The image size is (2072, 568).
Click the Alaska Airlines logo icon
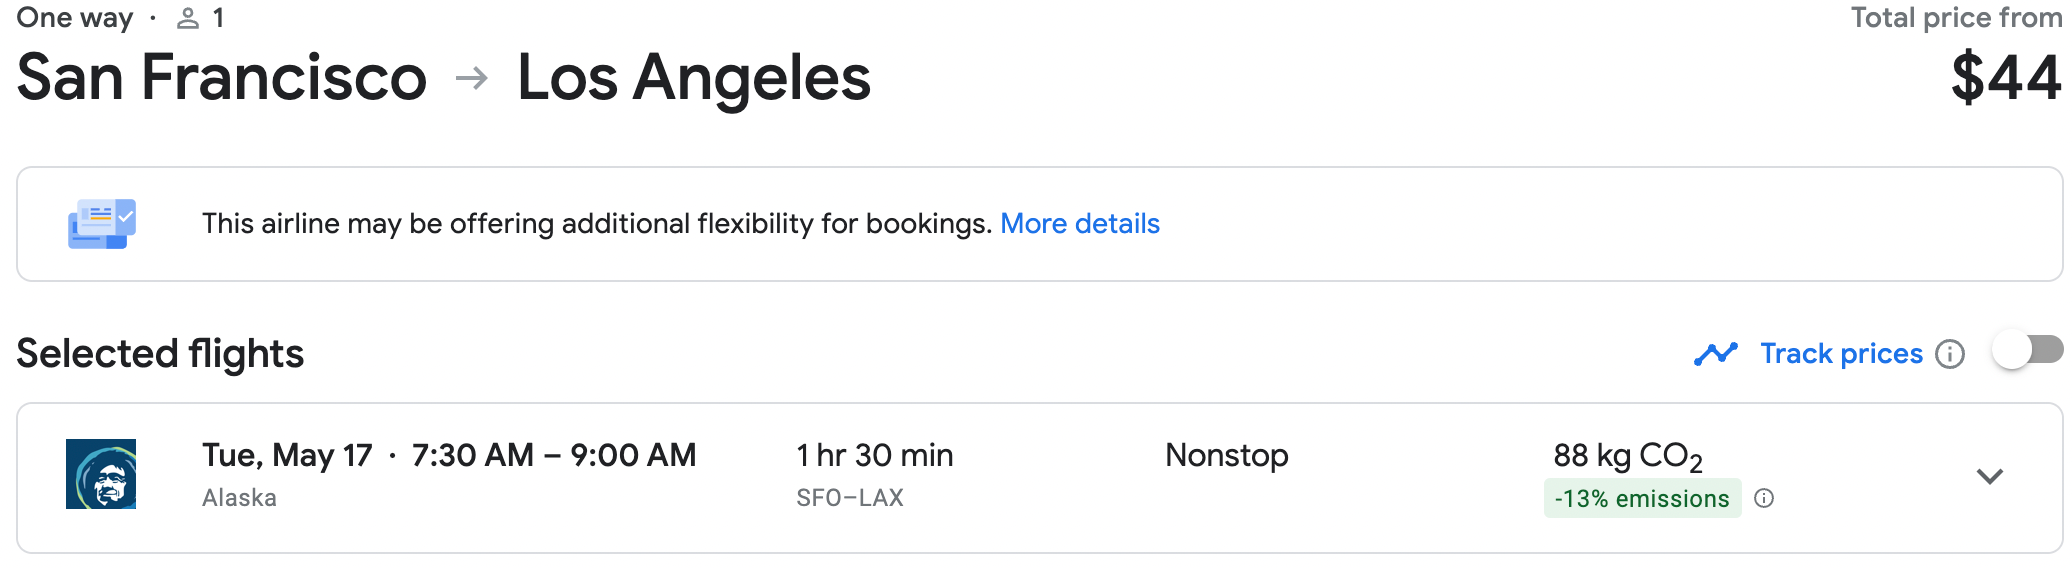pyautogui.click(x=101, y=474)
